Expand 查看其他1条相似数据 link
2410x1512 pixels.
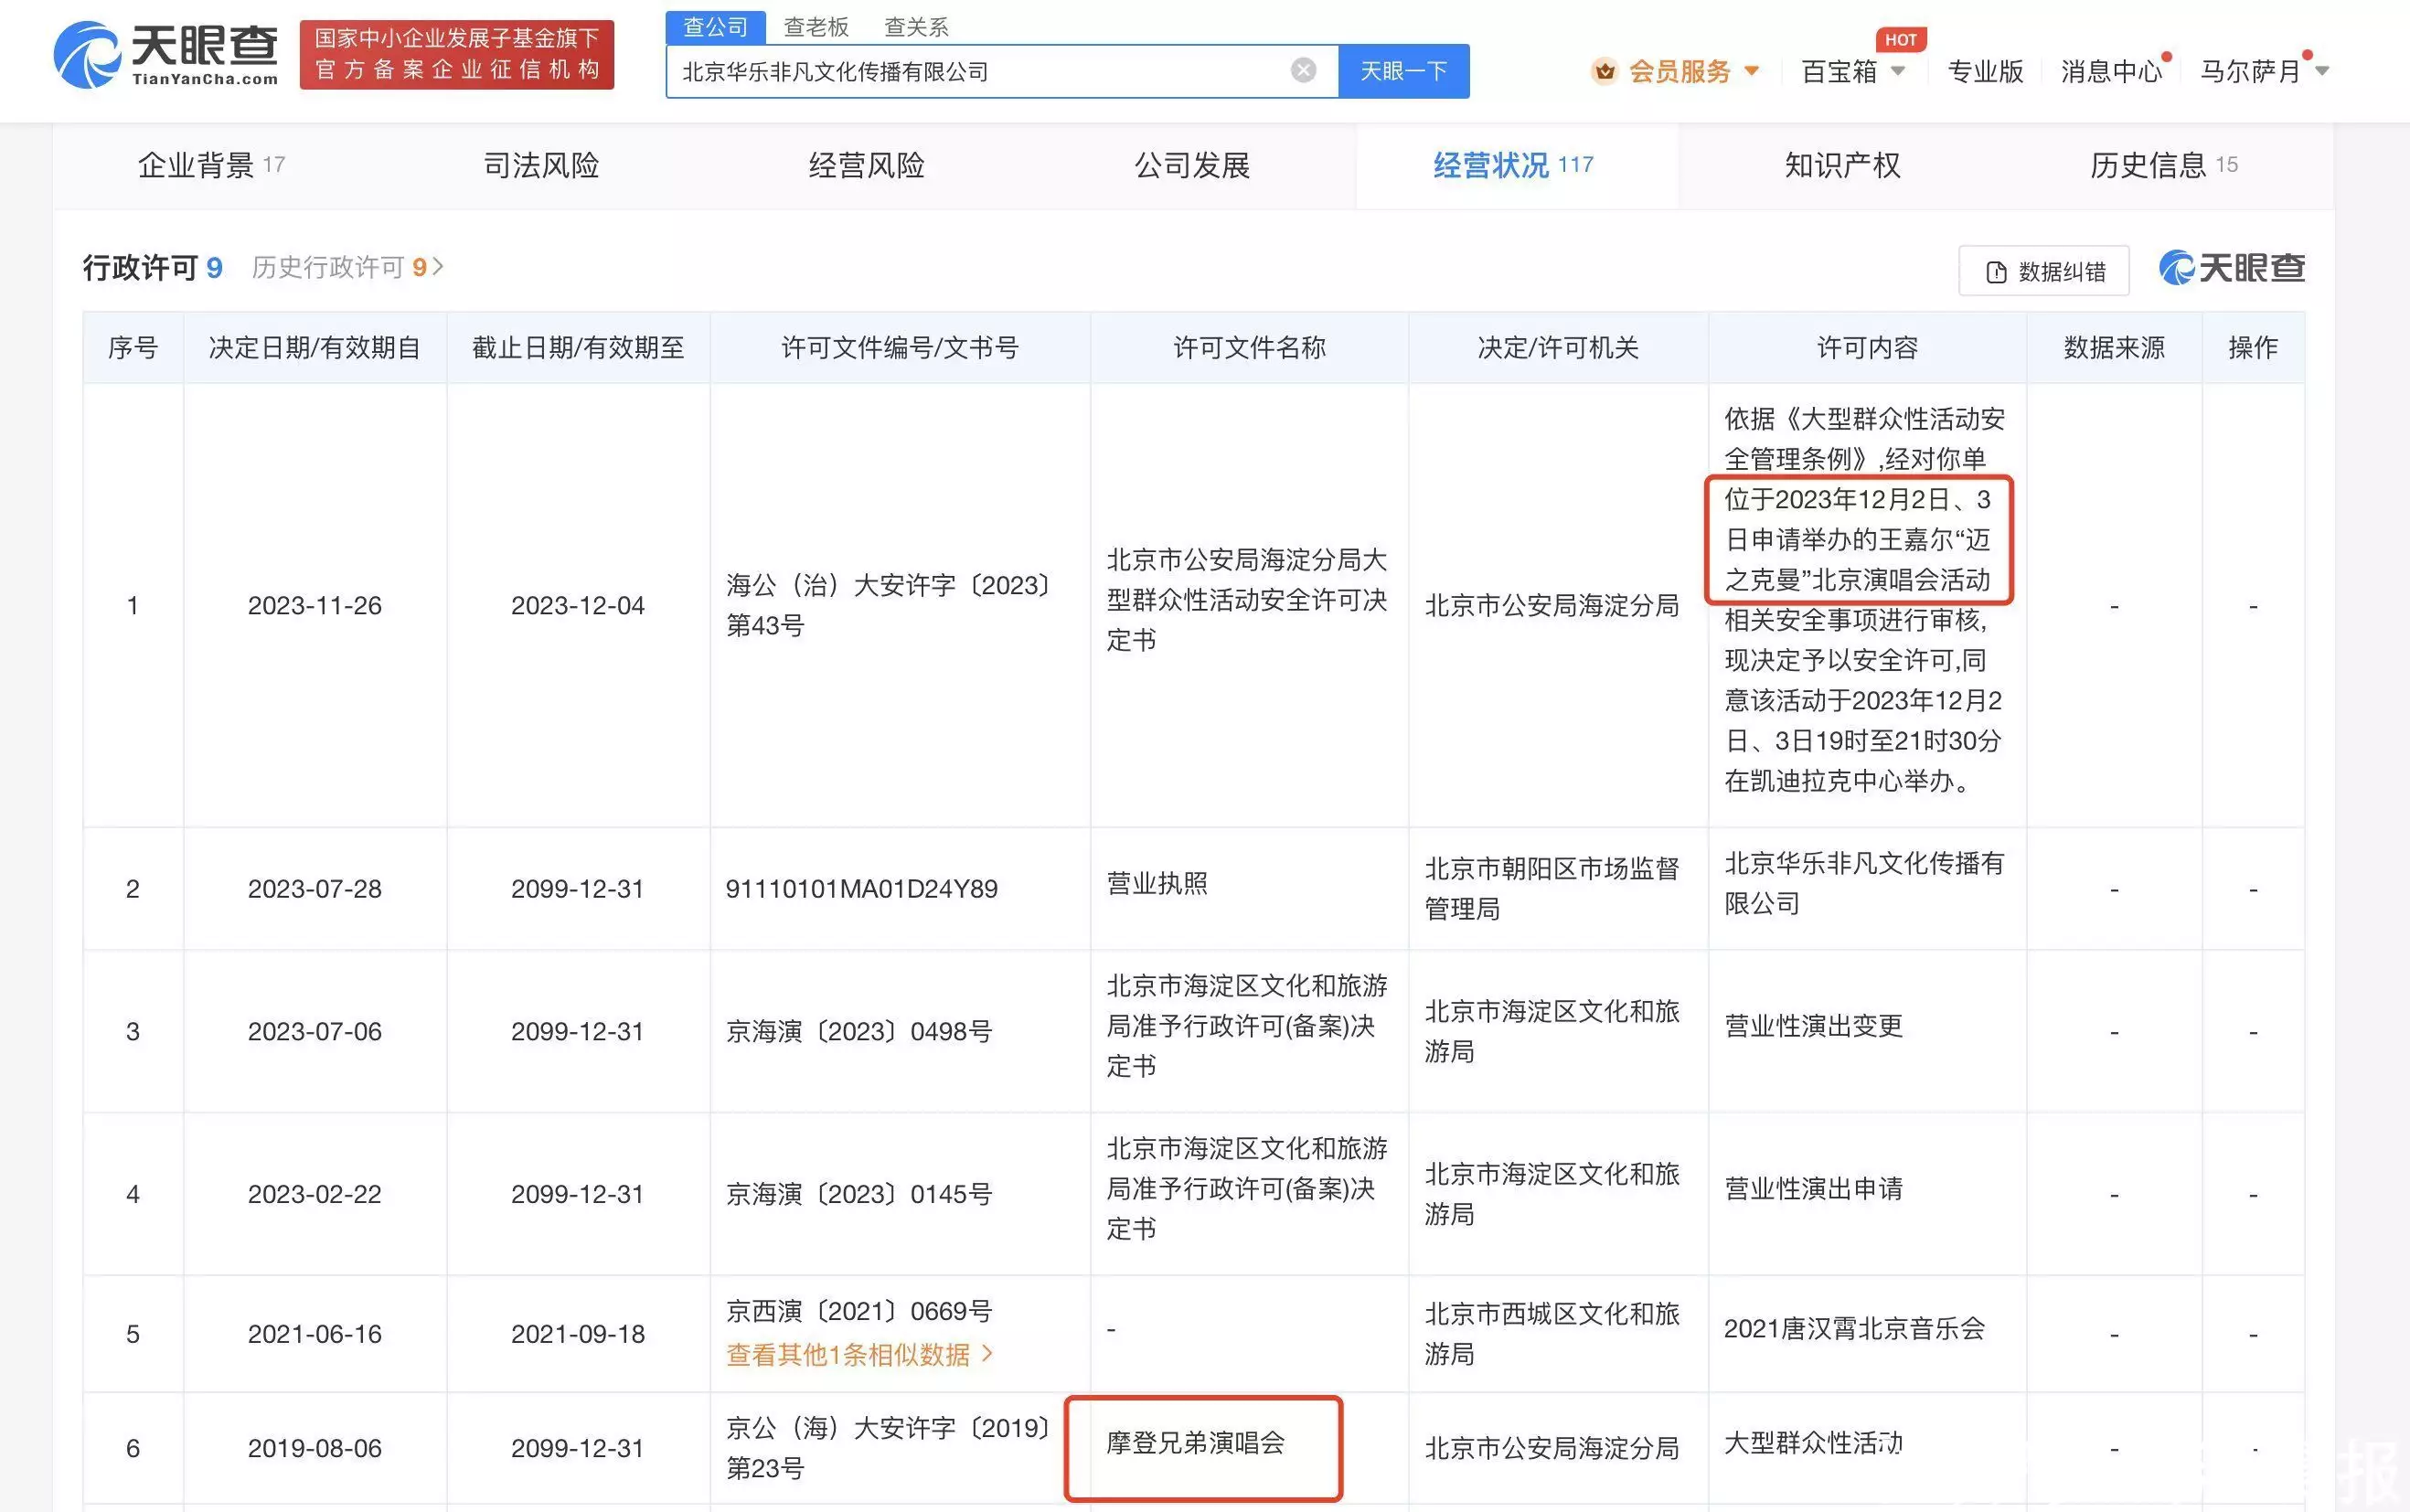pyautogui.click(x=860, y=1354)
